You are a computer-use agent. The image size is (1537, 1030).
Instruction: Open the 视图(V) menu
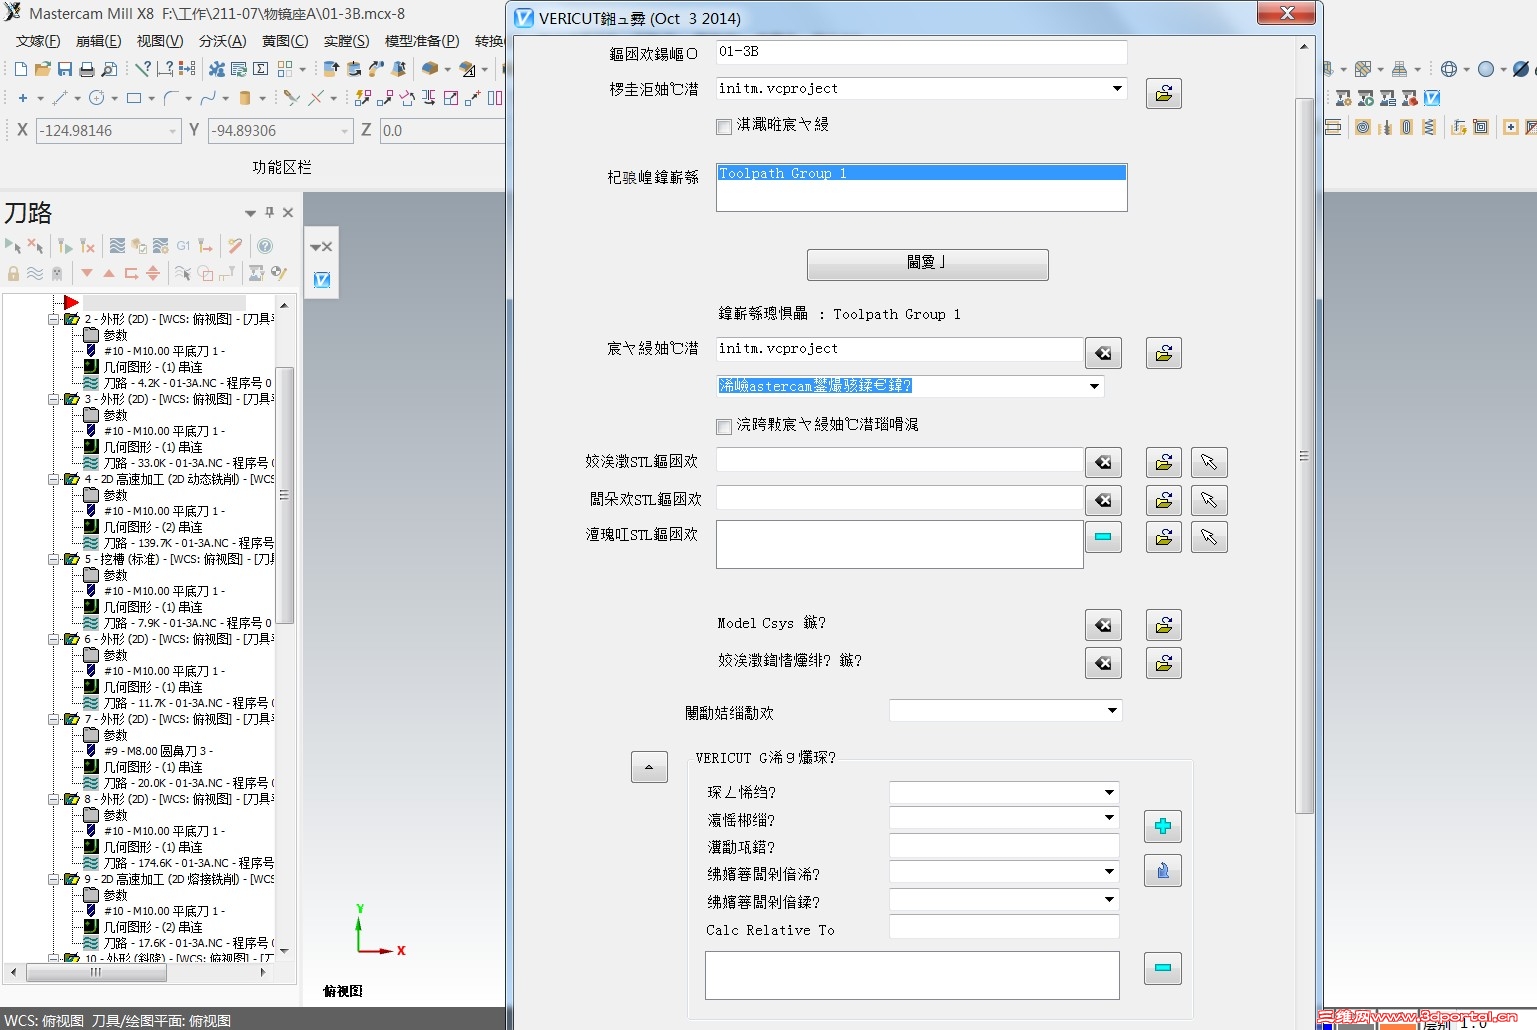(160, 41)
